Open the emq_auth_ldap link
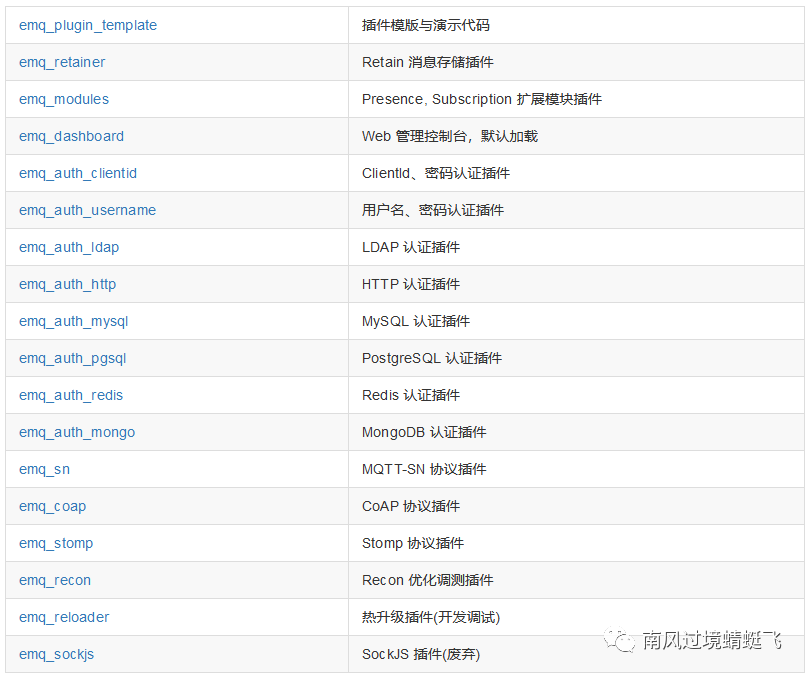Viewport: 807px width, 675px height. pos(69,247)
